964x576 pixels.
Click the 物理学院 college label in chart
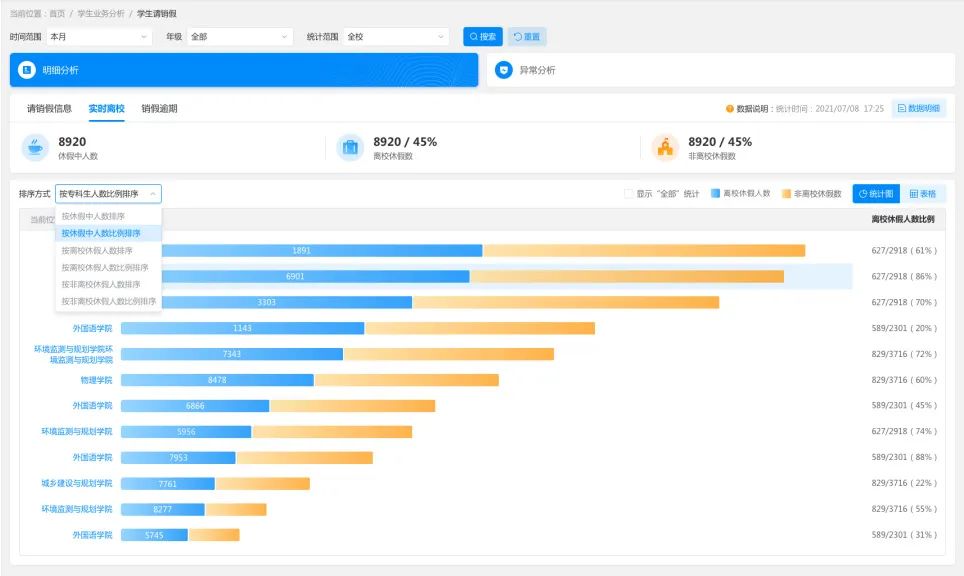96,380
